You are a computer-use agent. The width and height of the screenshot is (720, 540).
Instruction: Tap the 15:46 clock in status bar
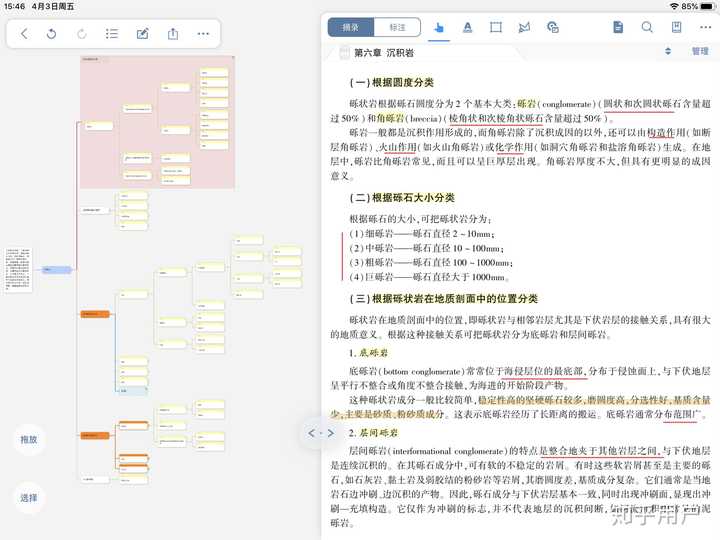14,6
